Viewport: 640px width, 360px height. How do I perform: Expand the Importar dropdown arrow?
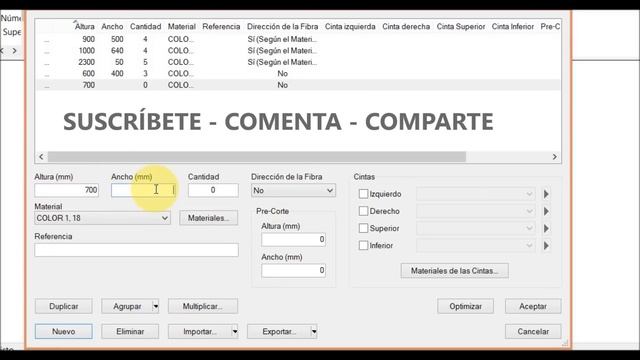(x=235, y=331)
